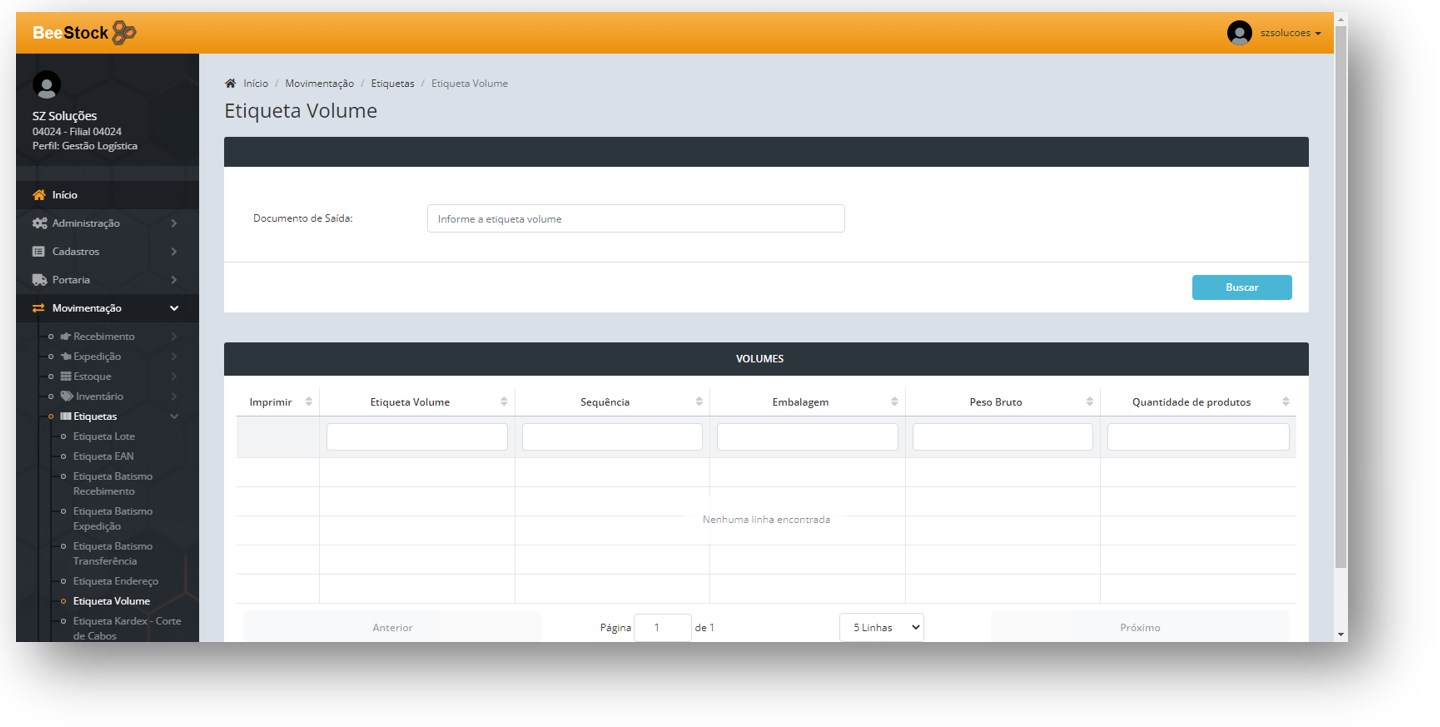Click the sidebar profile avatar
The height and width of the screenshot is (727, 1440).
pos(47,85)
